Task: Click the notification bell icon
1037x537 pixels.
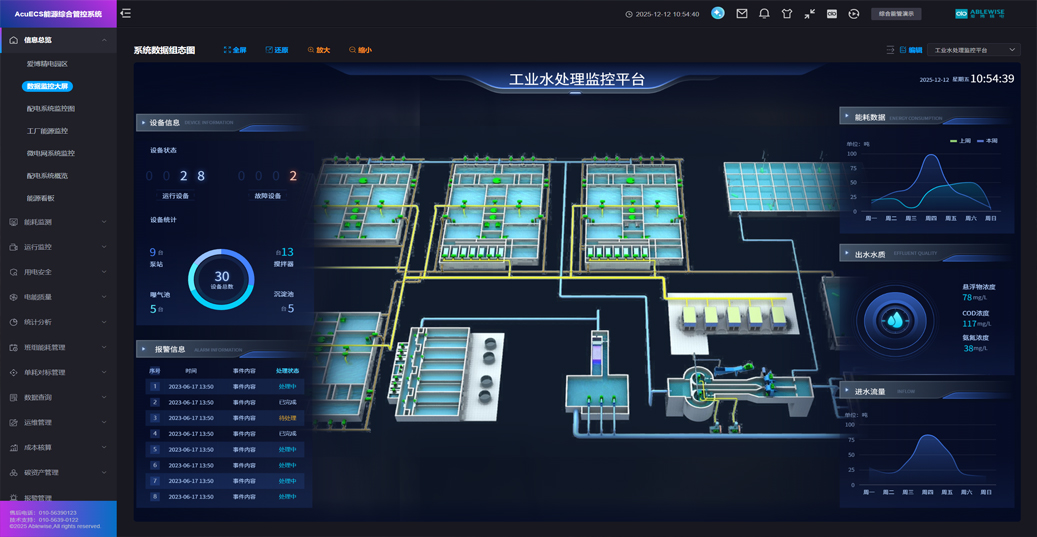Action: [x=764, y=14]
